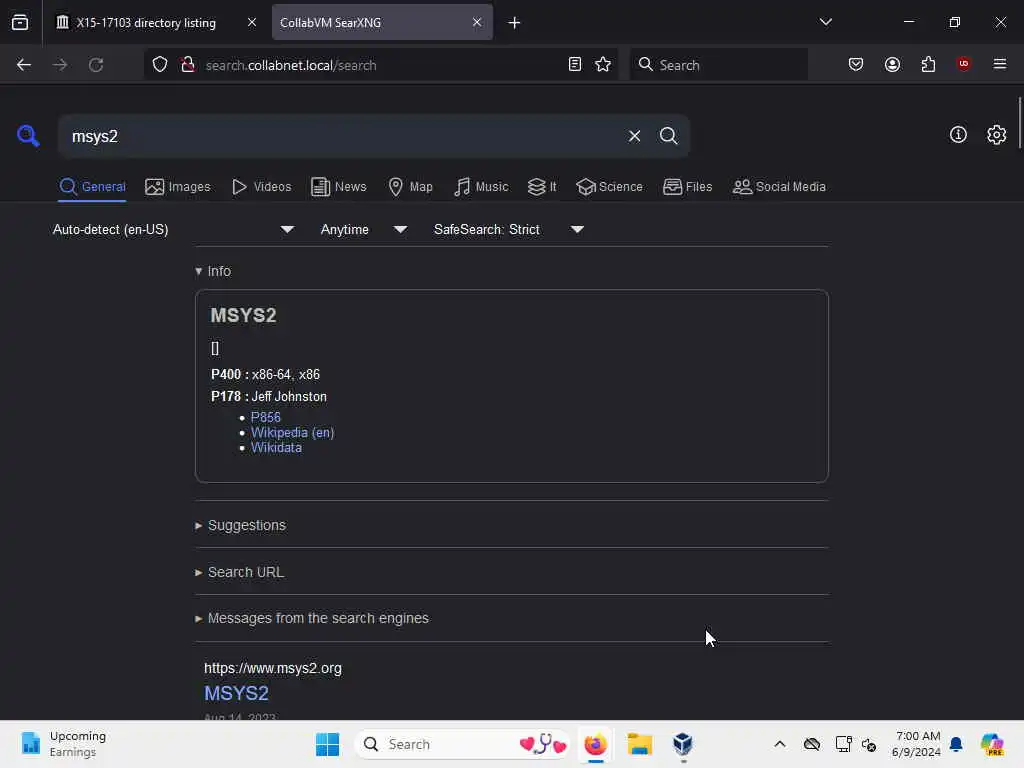Click the address bar URL
The height and width of the screenshot is (768, 1024).
[x=291, y=65]
